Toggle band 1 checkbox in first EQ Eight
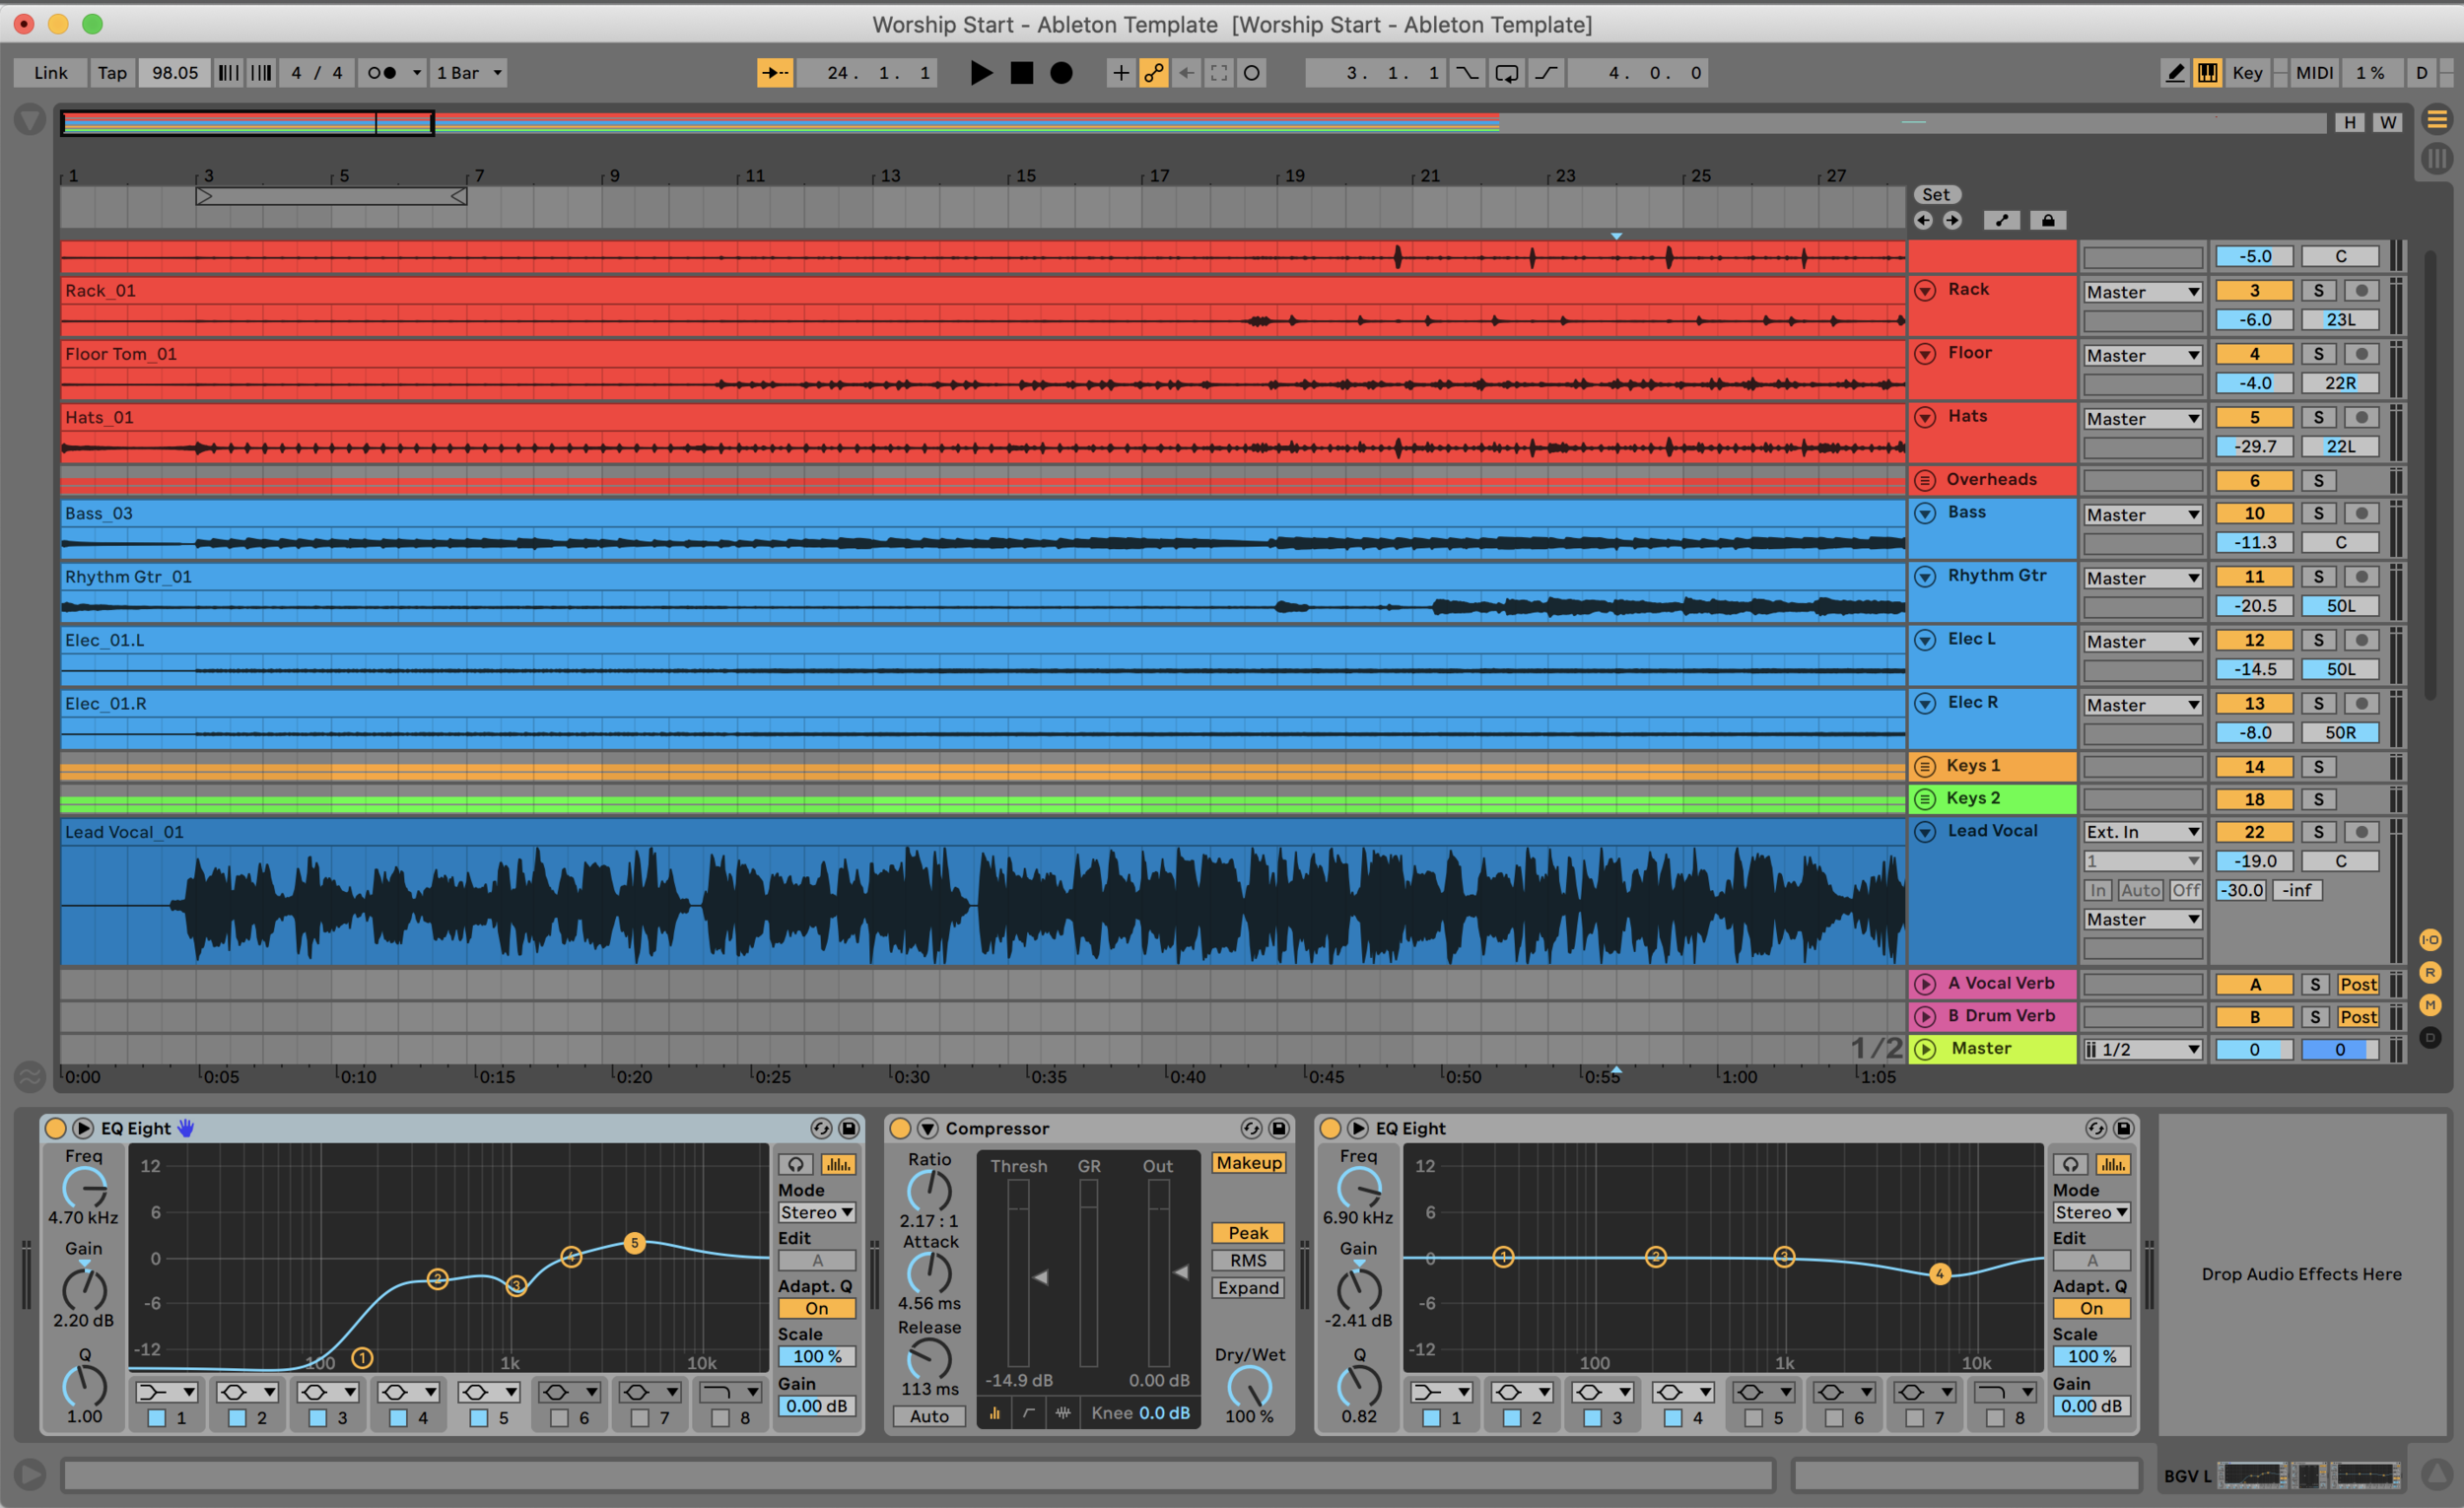Screen dimensions: 2464x1508 click(x=156, y=1418)
